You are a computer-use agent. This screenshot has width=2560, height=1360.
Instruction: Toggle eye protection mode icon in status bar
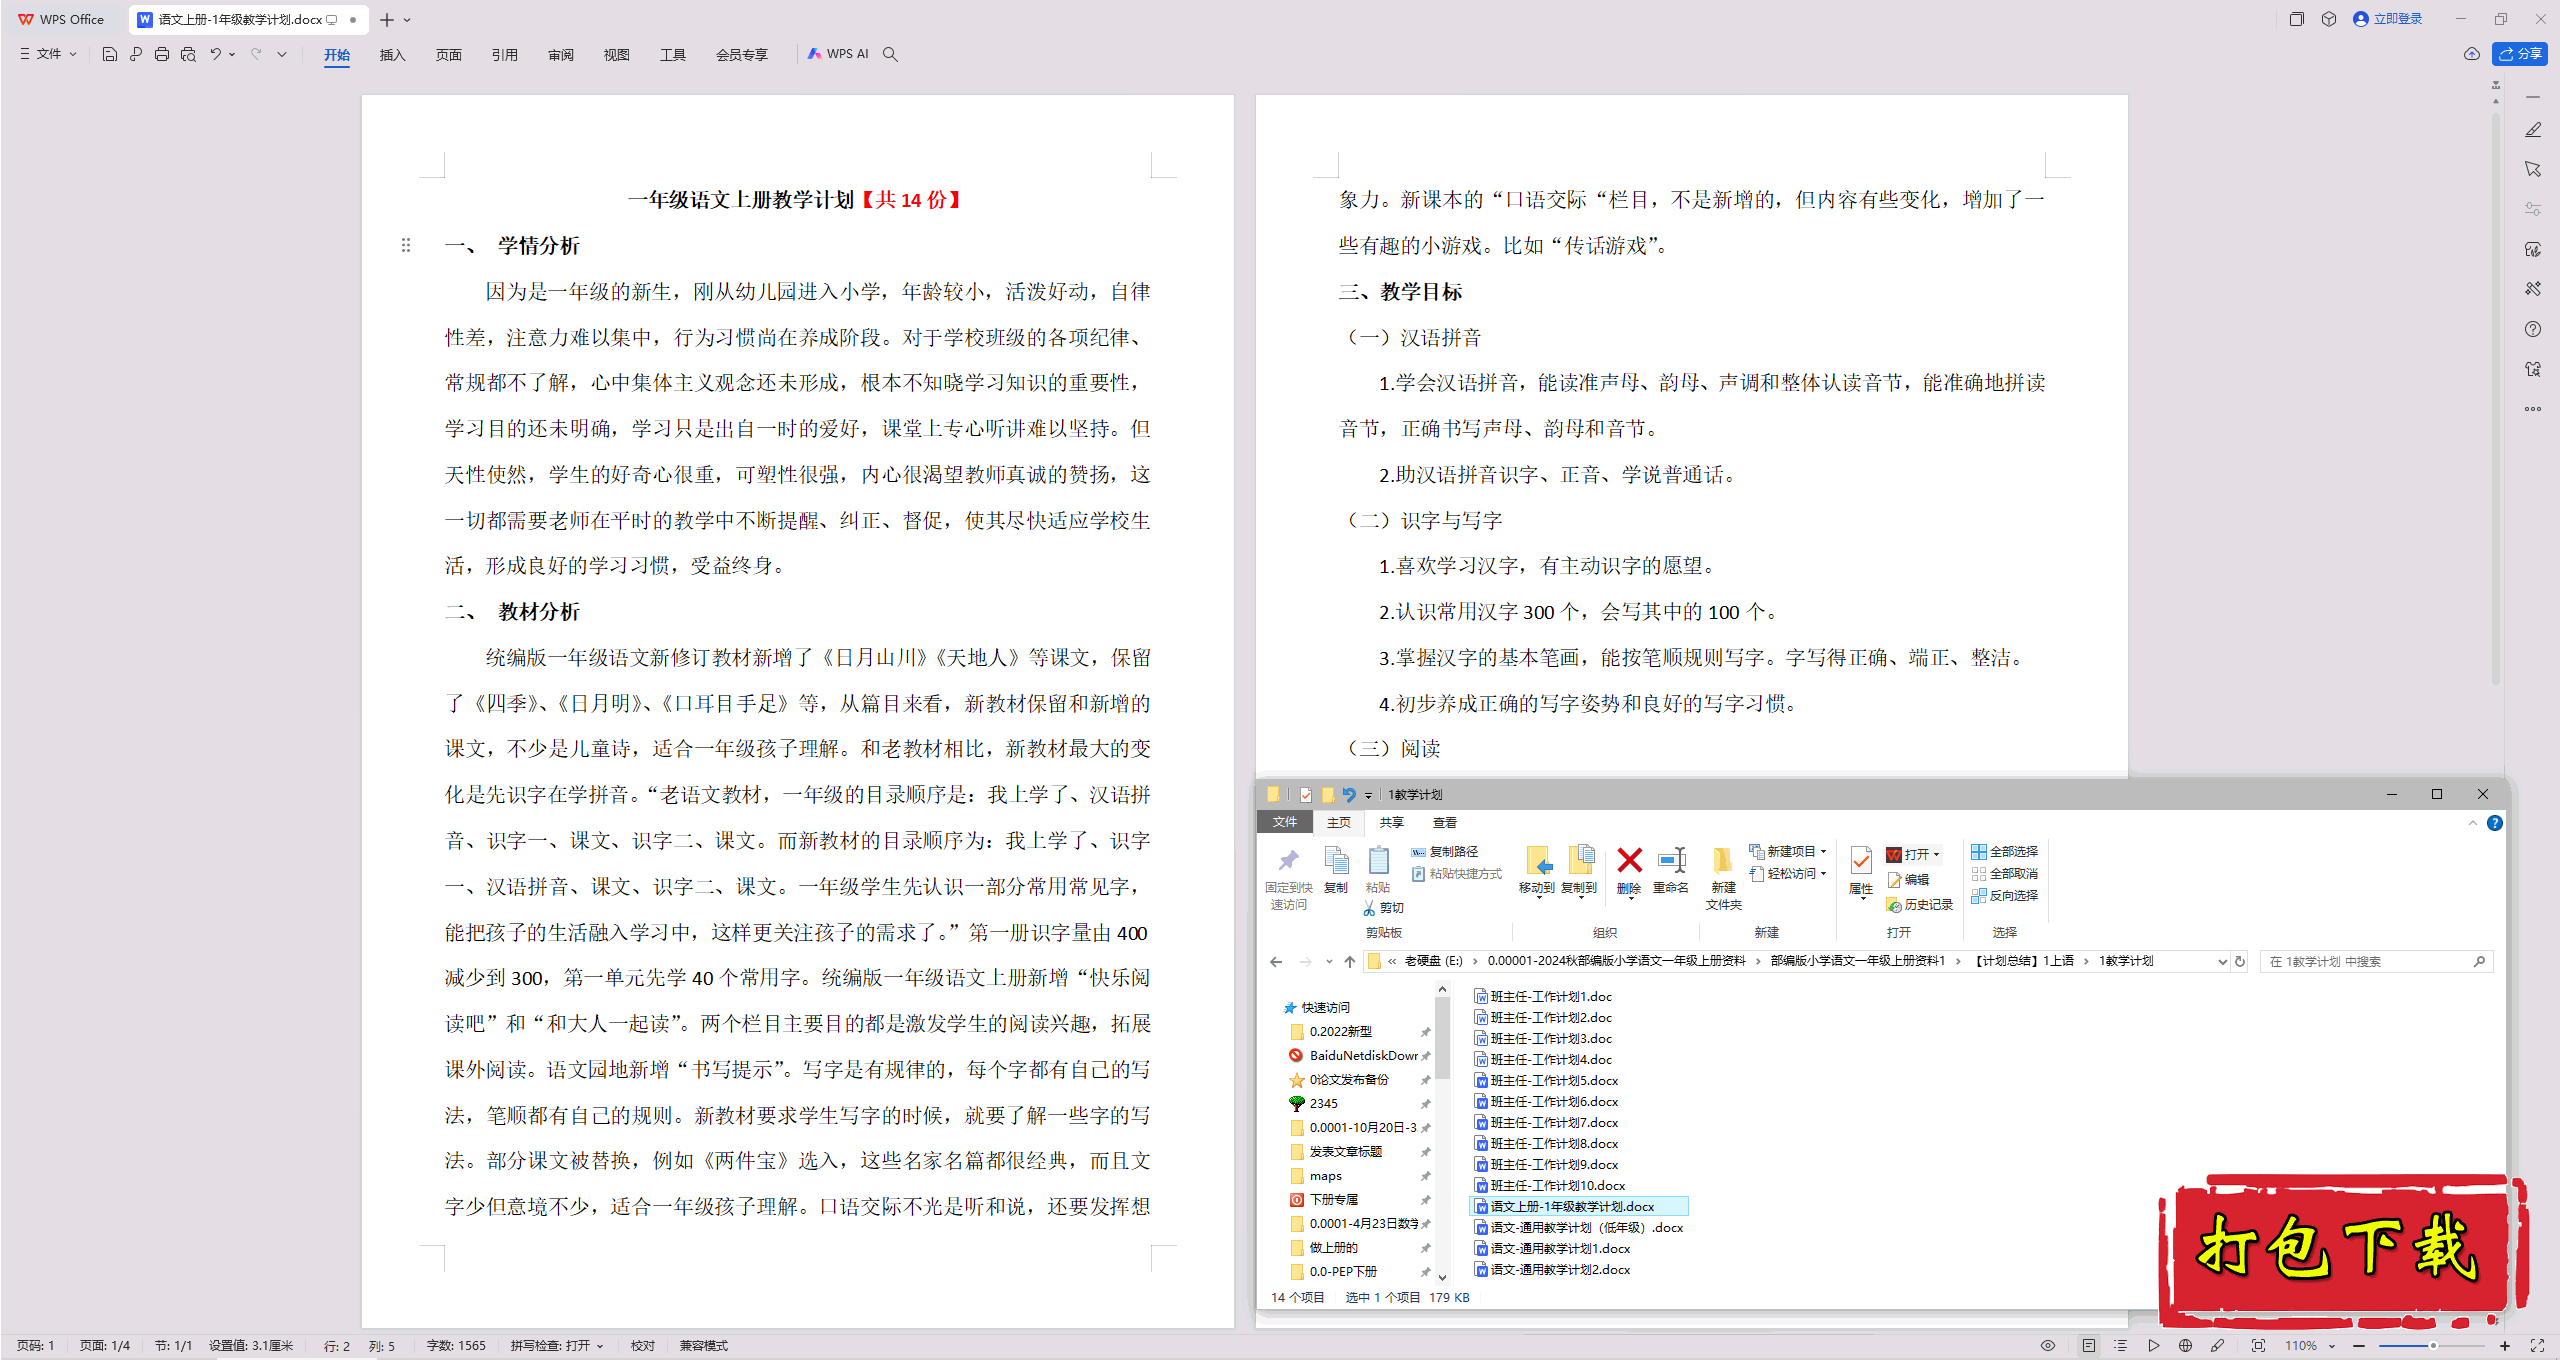[x=2048, y=1346]
